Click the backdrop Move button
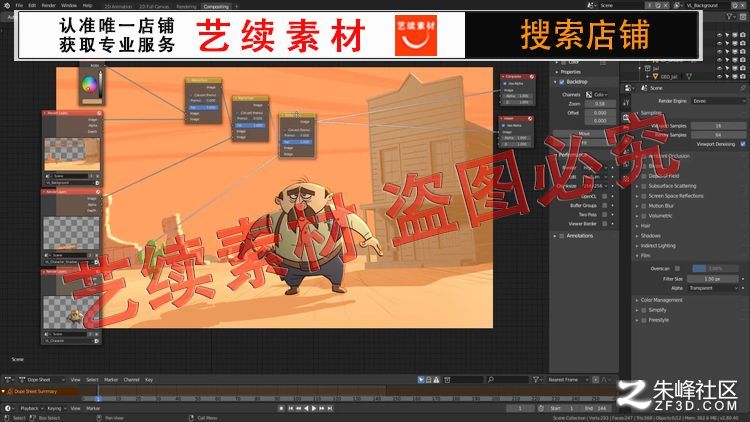 584,133
